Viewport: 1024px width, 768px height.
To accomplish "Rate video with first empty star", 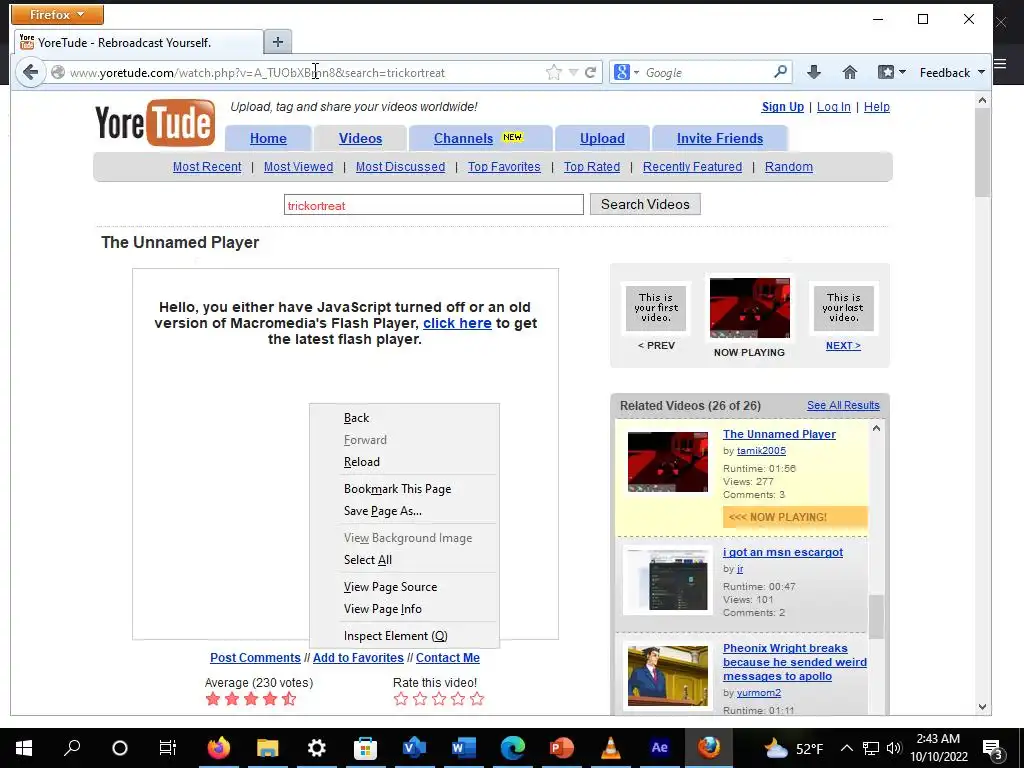I will 401,699.
